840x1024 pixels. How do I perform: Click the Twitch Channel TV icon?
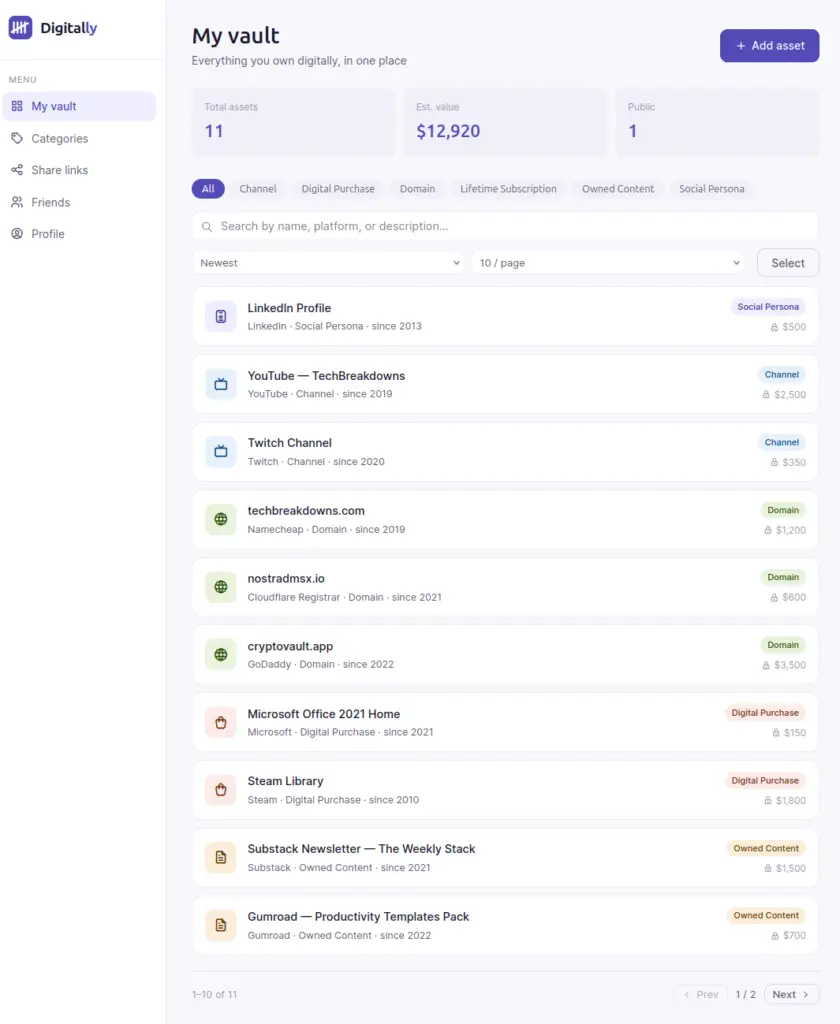coord(221,451)
